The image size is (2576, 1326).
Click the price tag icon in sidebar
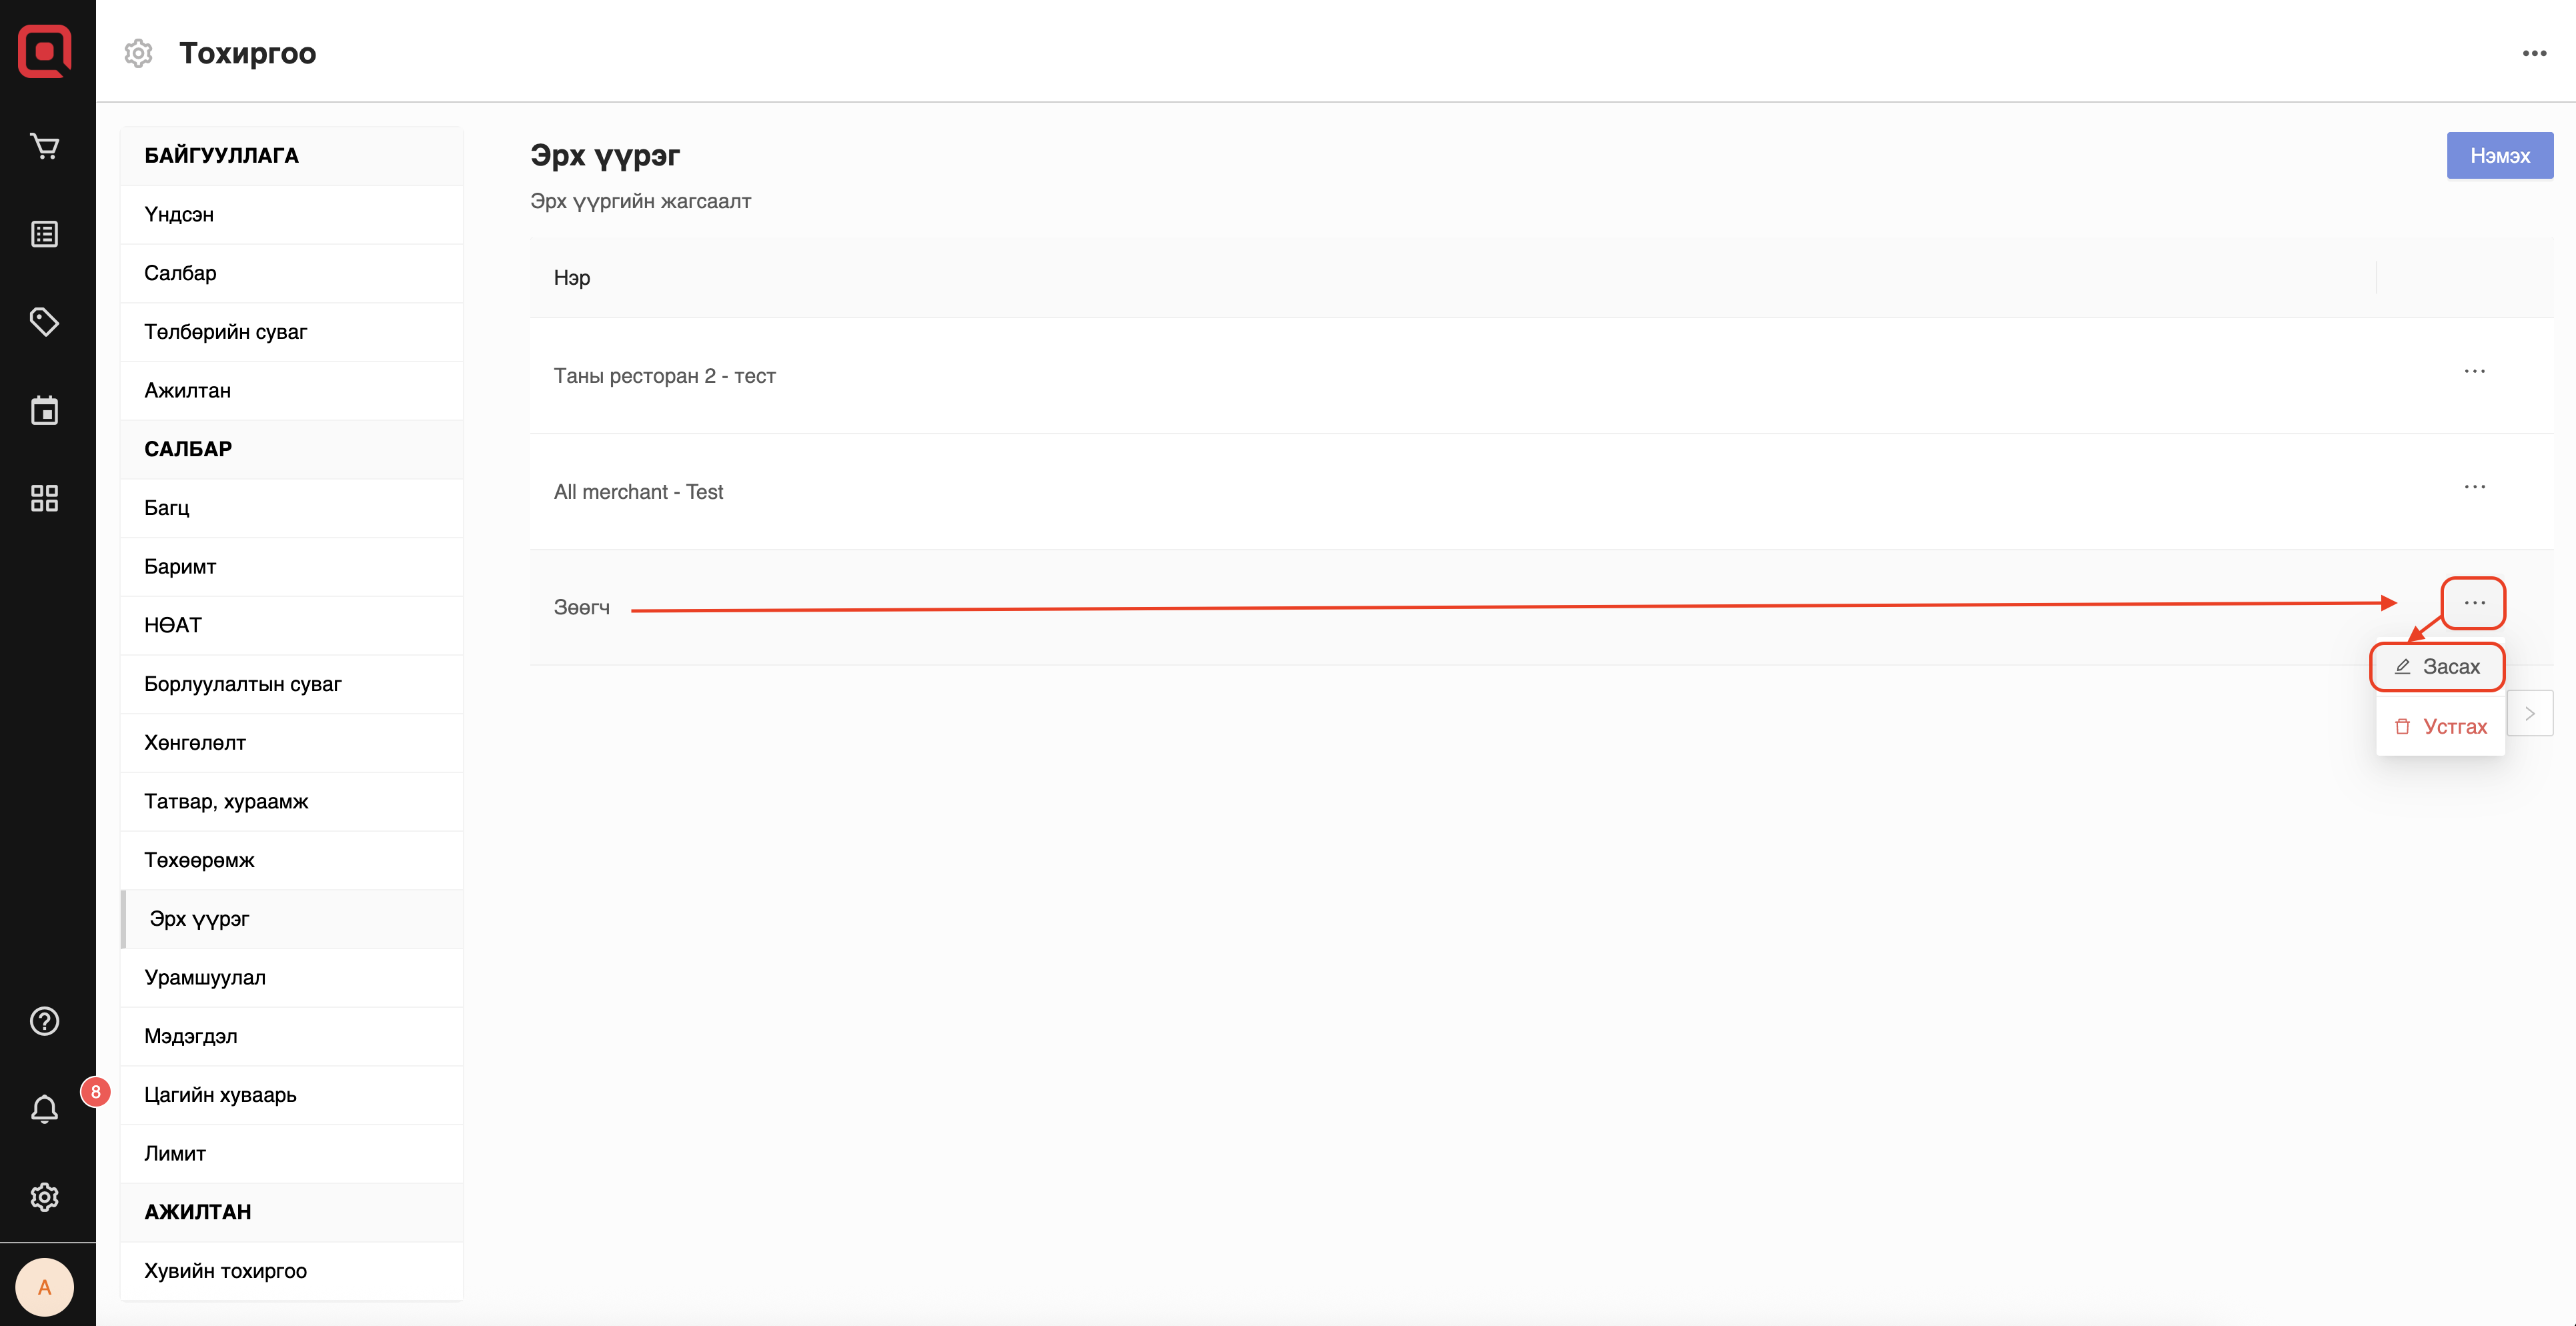[44, 322]
